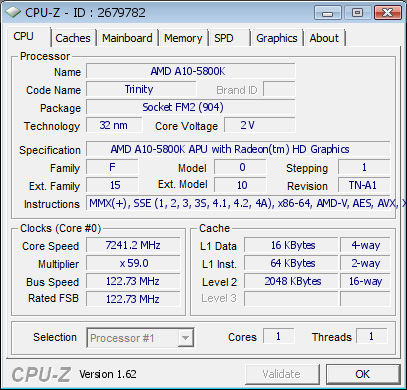This screenshot has width=407, height=390.
Task: Click the Specification field text
Action: coord(238,149)
